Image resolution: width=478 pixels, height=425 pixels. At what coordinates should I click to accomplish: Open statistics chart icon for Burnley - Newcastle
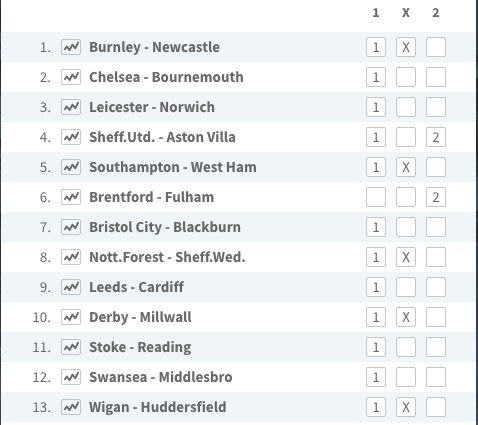[x=71, y=47]
